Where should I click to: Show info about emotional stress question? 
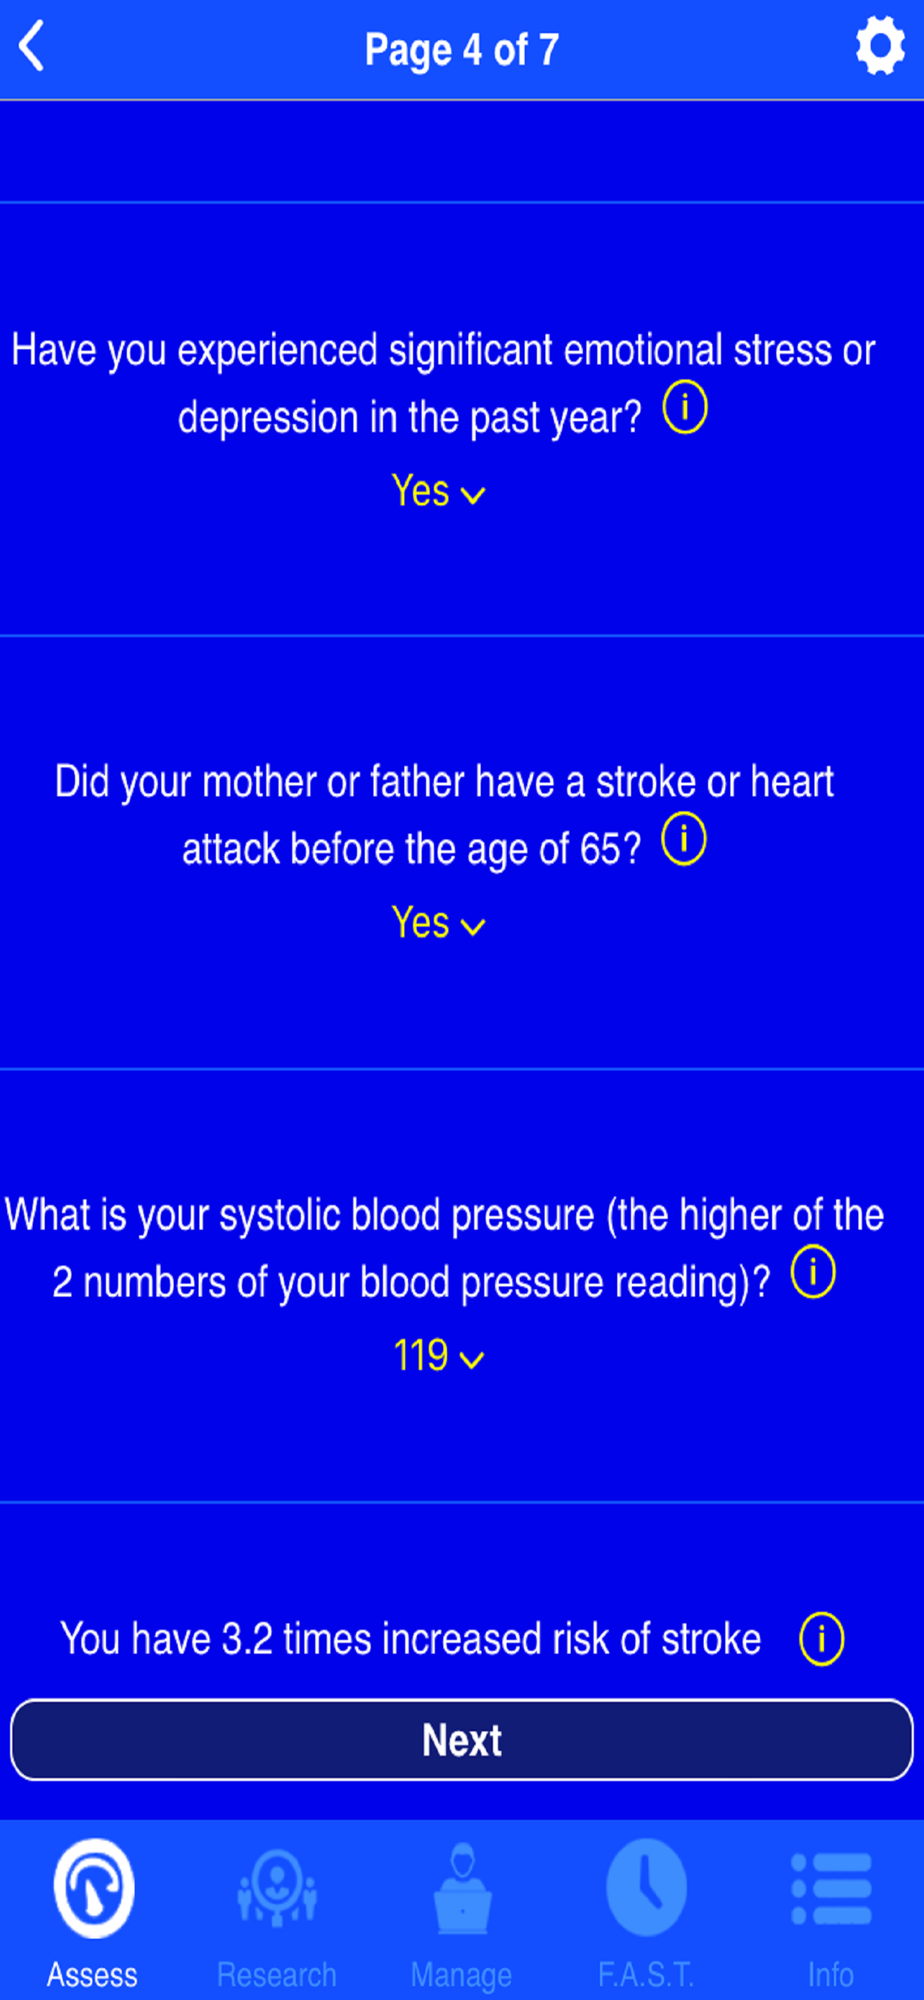685,408
